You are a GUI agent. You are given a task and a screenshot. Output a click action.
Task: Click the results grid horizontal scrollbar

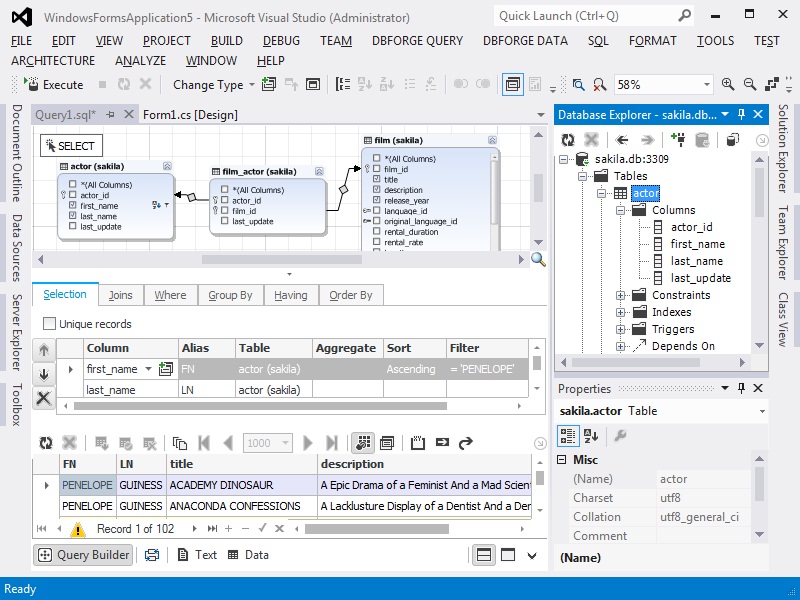tap(377, 529)
